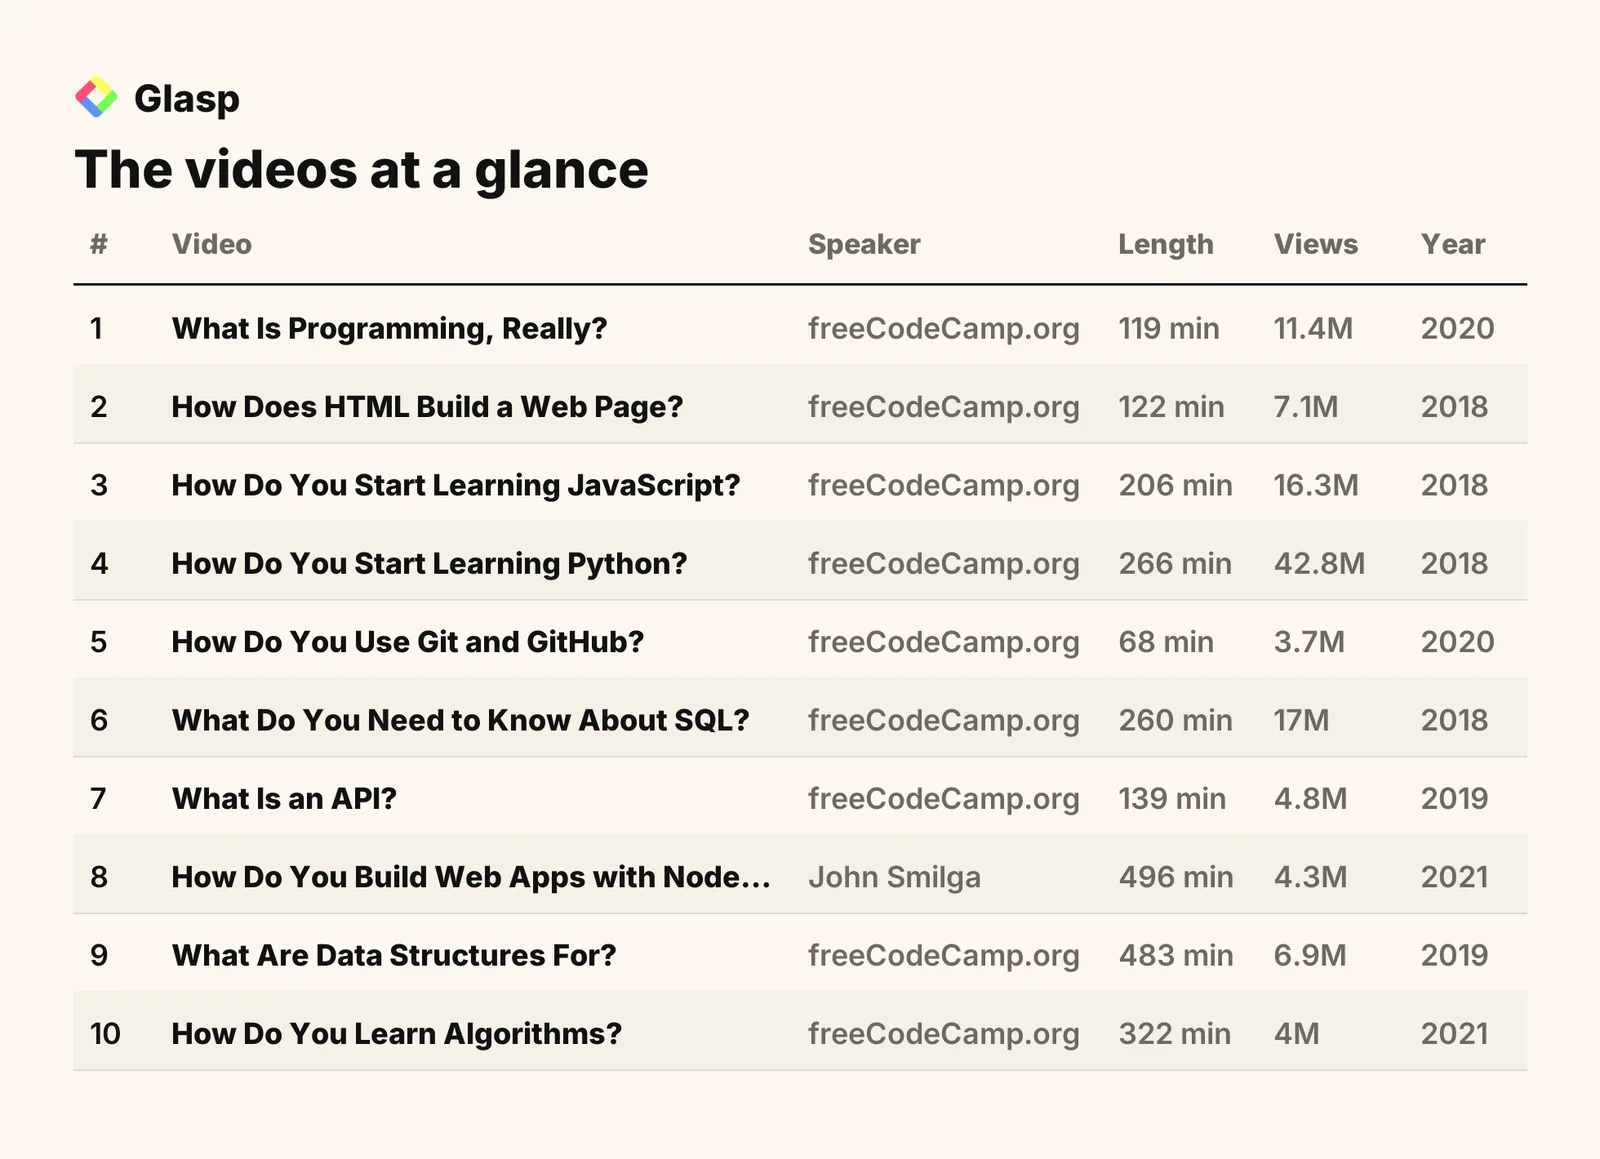Select 'How Do You Start Learning Python?'
The height and width of the screenshot is (1159, 1600).
pyautogui.click(x=430, y=564)
